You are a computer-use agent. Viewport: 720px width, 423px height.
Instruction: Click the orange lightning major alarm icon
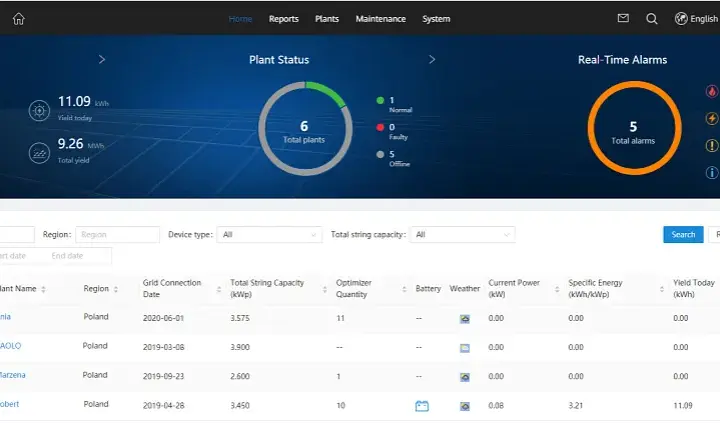pyautogui.click(x=712, y=118)
